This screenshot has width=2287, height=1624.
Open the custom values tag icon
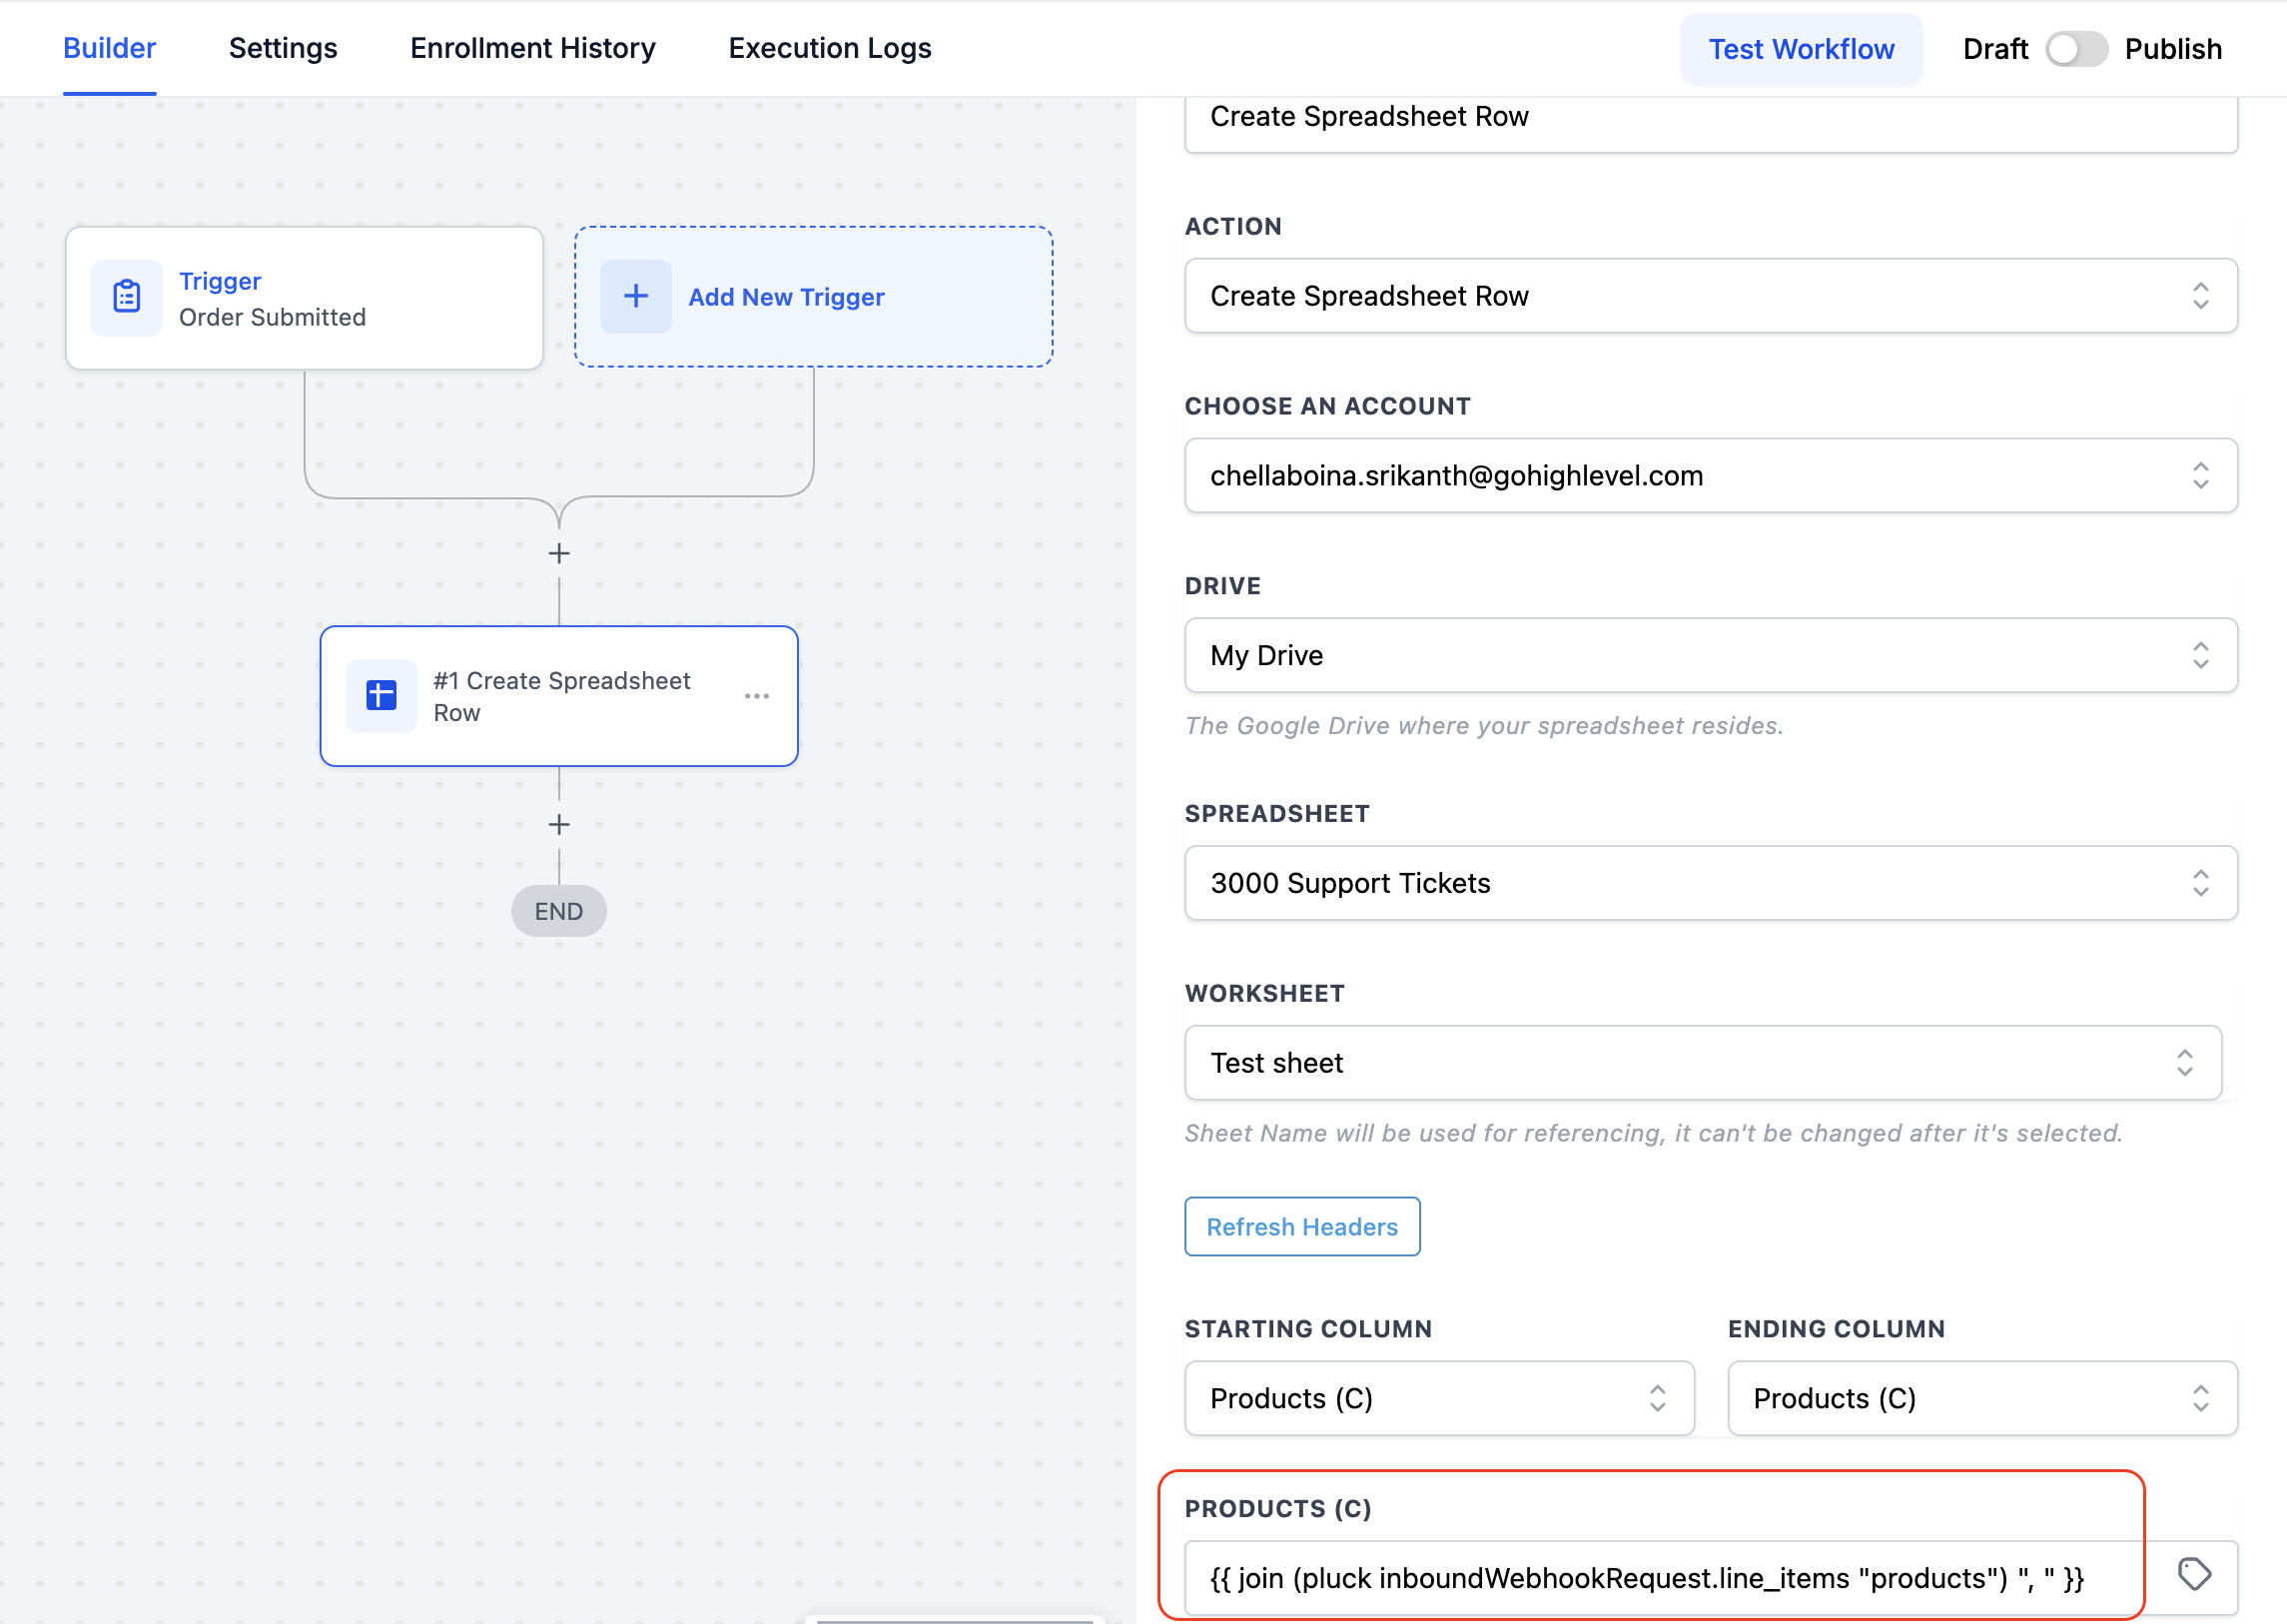click(x=2194, y=1575)
